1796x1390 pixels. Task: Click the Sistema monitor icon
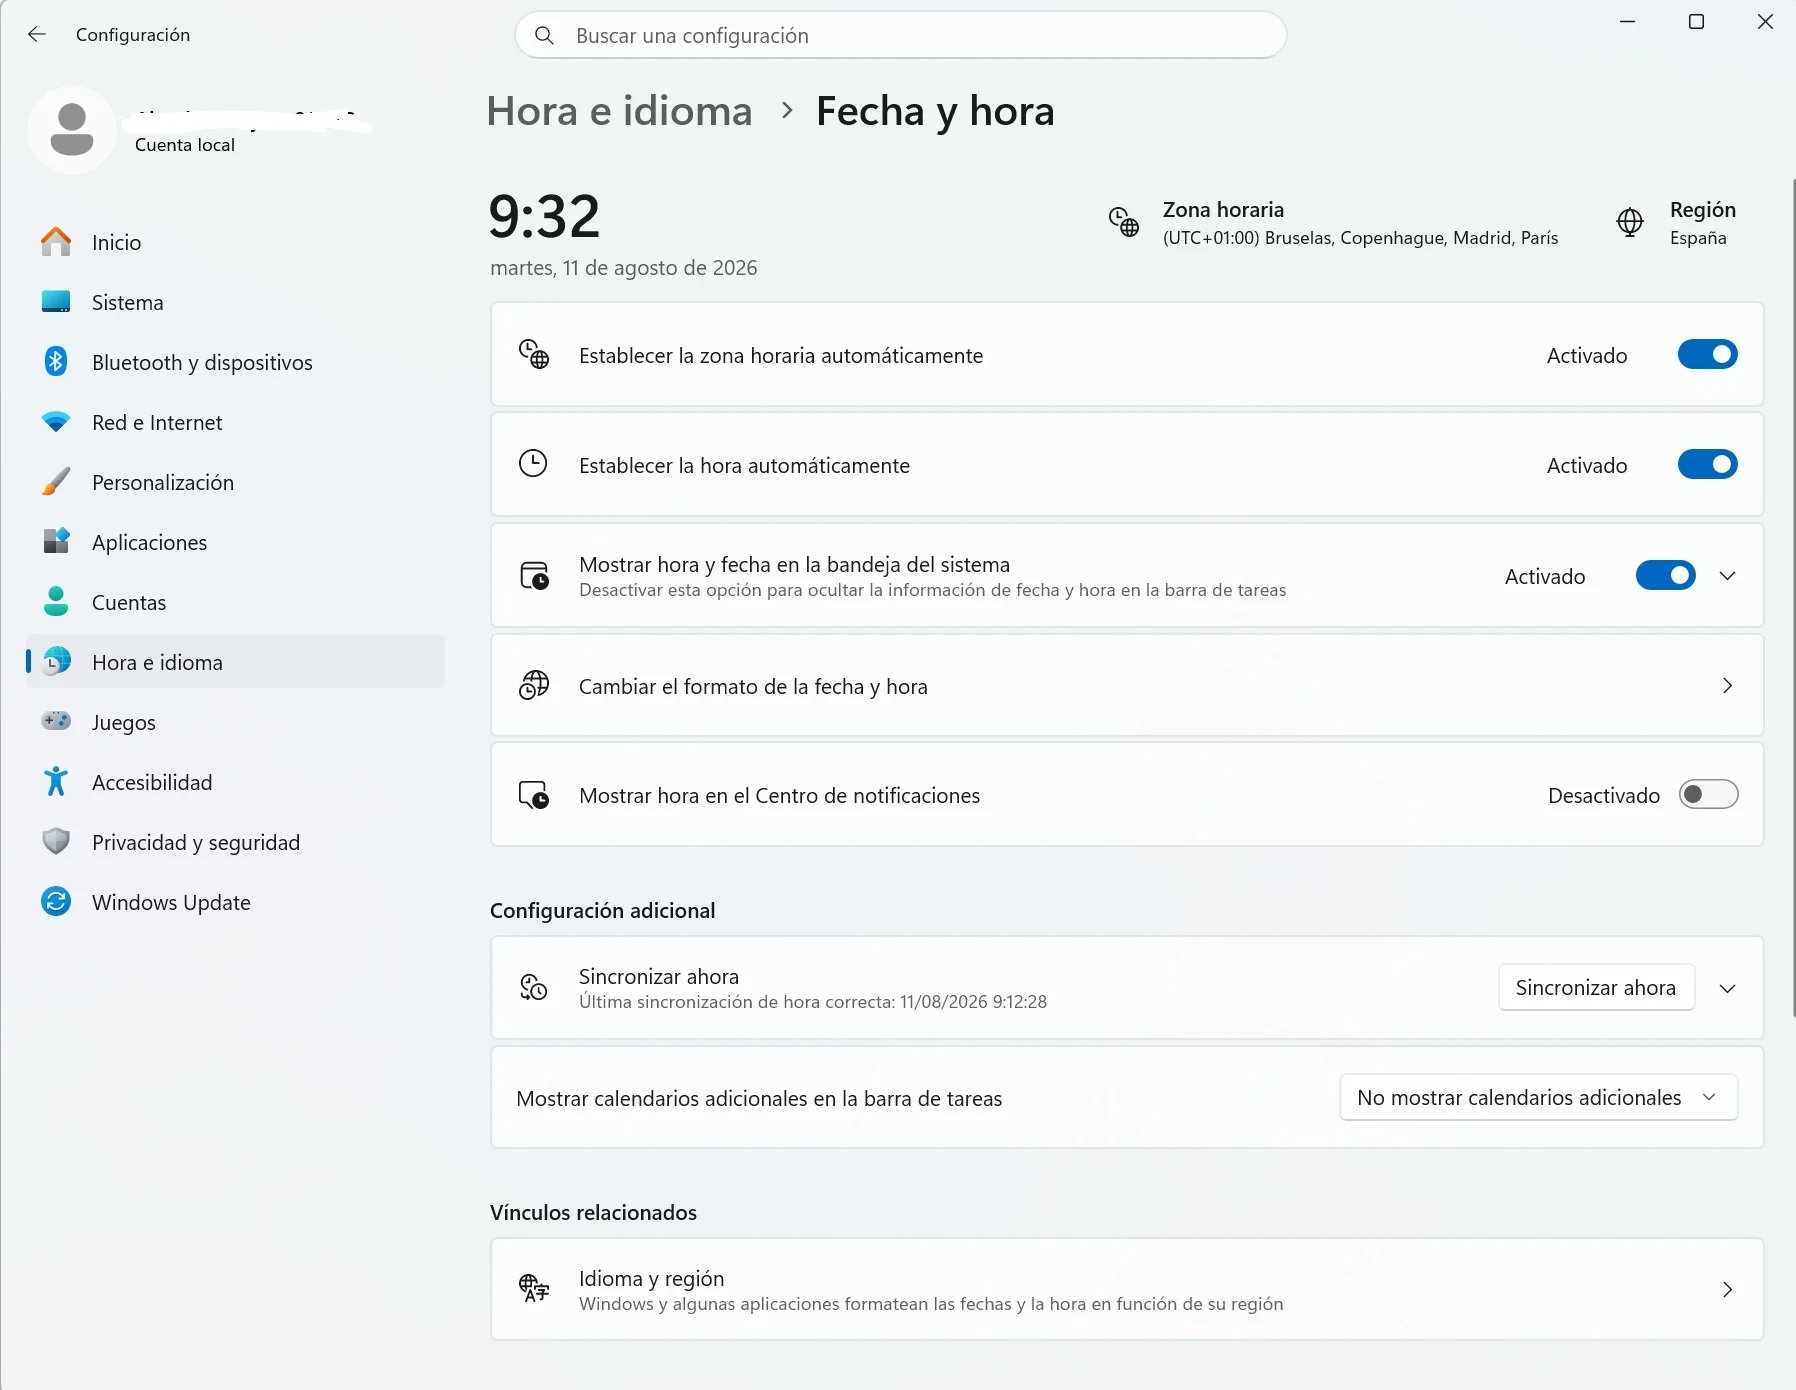pos(56,302)
